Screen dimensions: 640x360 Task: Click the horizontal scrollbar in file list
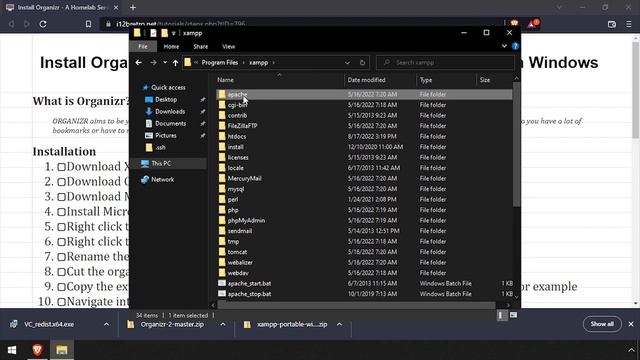pos(356,305)
